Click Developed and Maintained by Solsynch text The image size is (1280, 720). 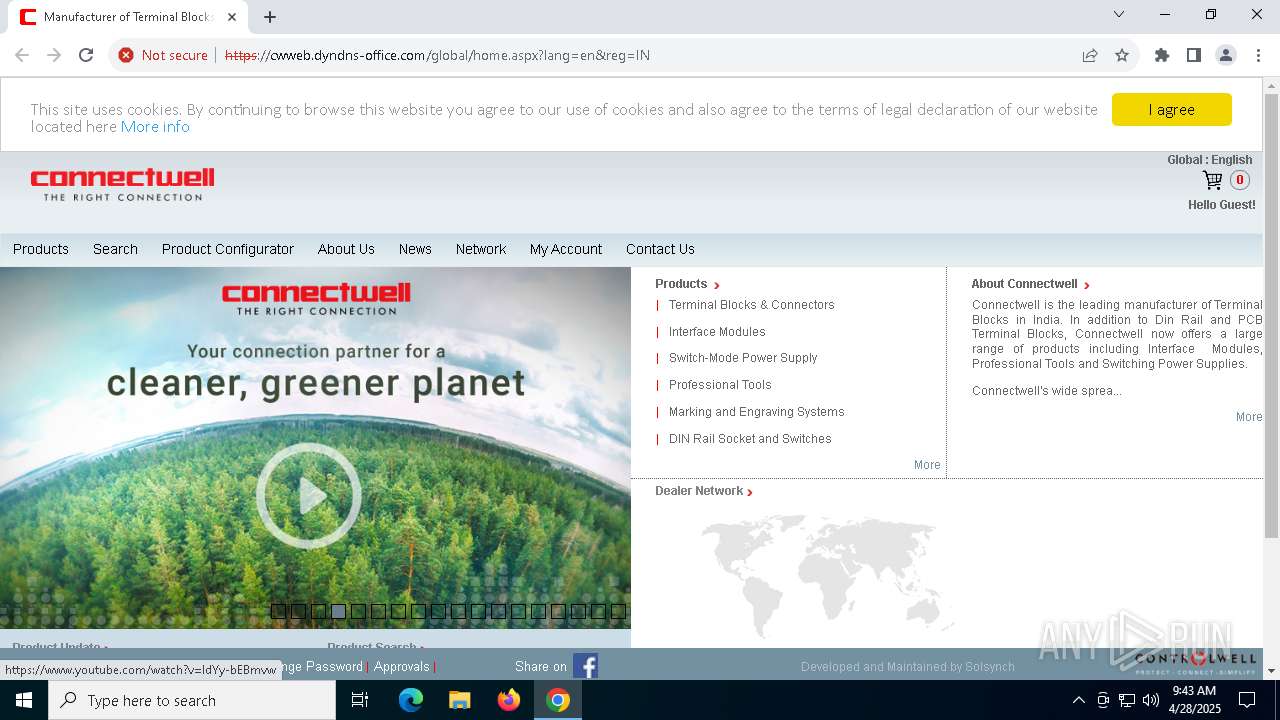(x=908, y=667)
